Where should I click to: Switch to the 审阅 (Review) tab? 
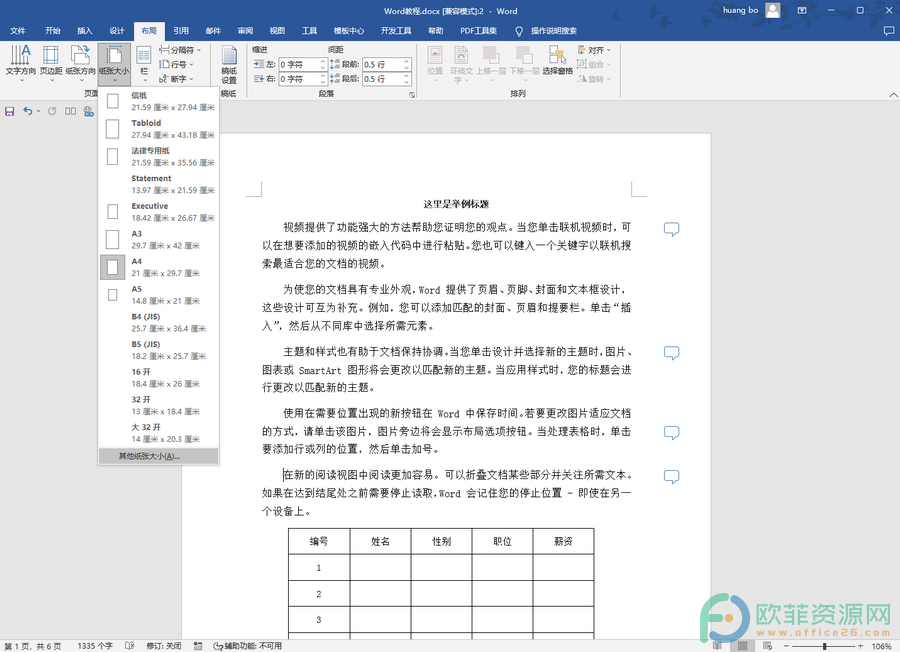coord(245,31)
